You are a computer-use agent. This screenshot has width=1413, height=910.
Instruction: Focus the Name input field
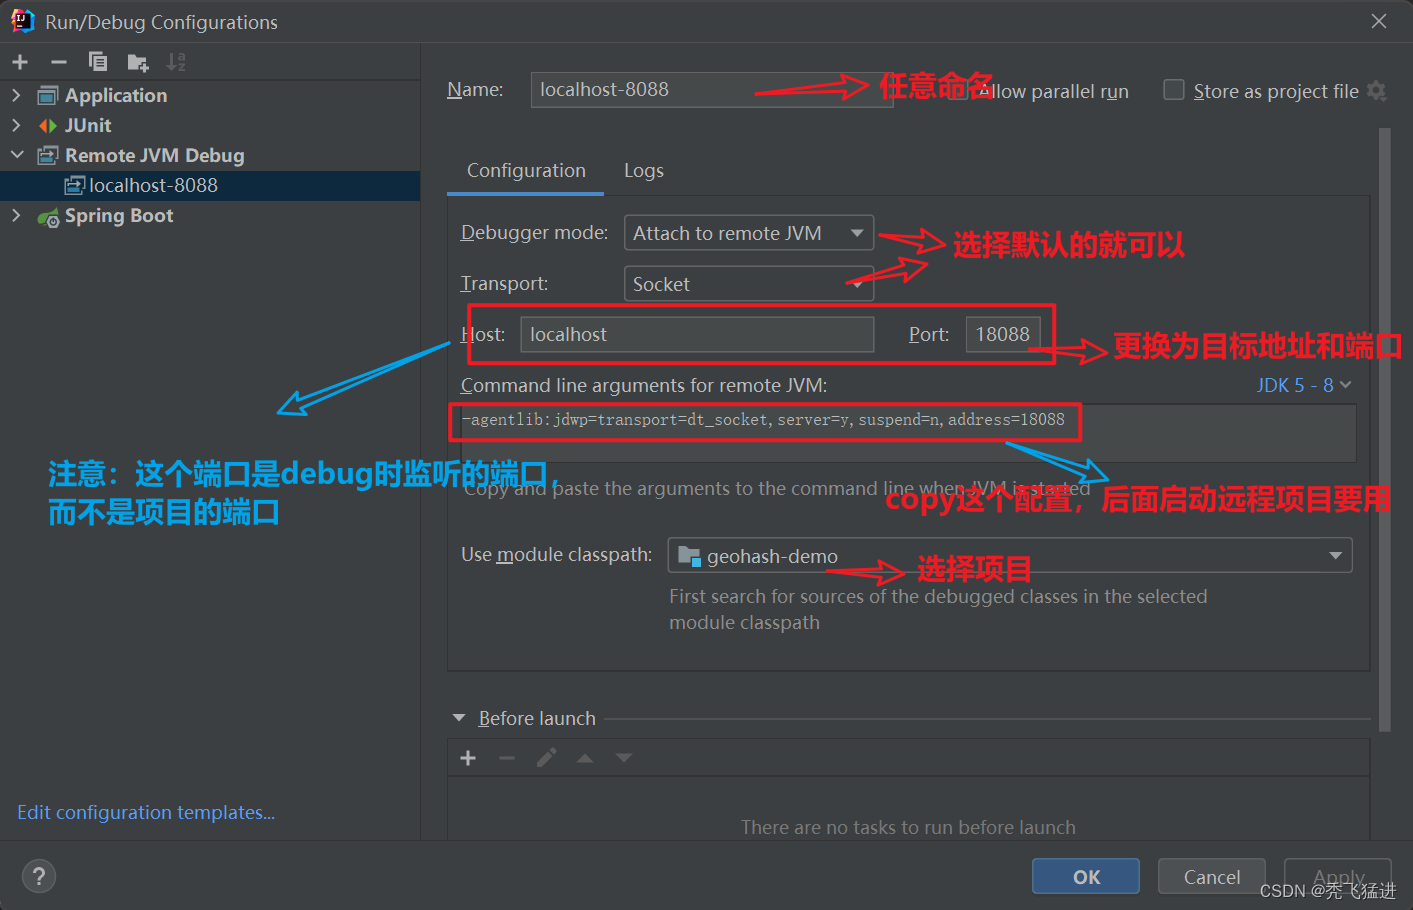pos(712,90)
